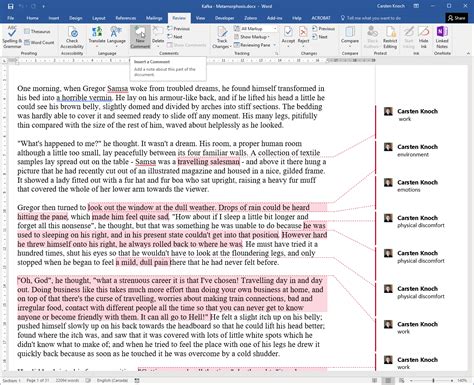The image size is (474, 385).
Task: Toggle the Reviewing Pane
Action: point(252,45)
